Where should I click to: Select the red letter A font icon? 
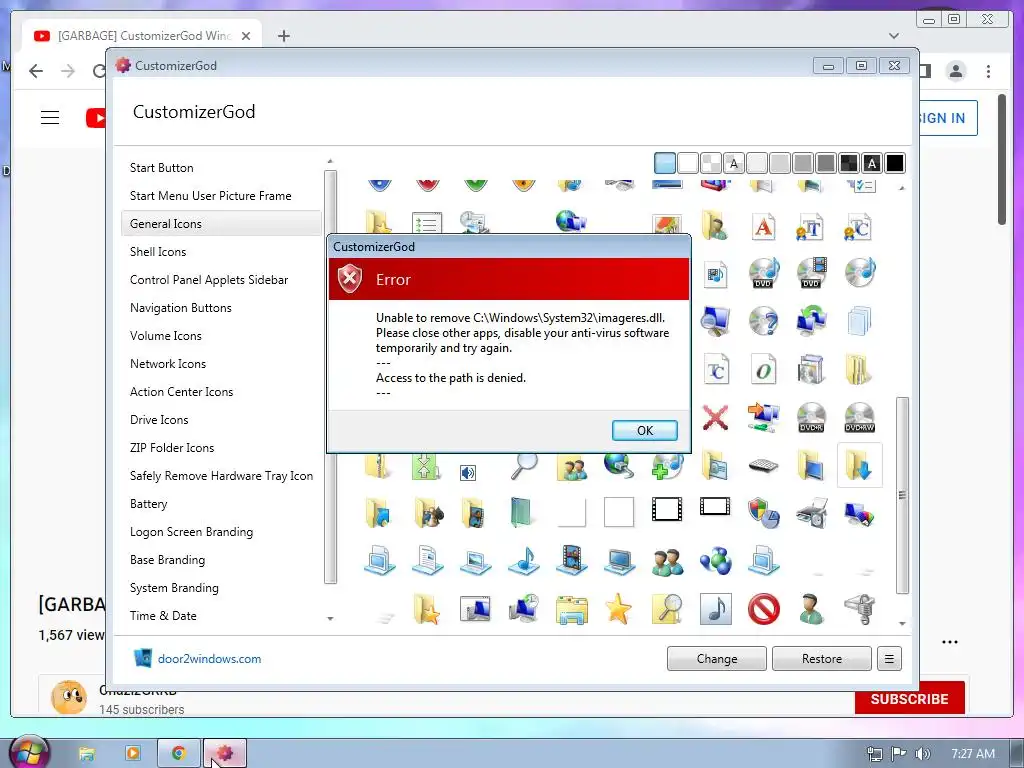click(x=763, y=227)
